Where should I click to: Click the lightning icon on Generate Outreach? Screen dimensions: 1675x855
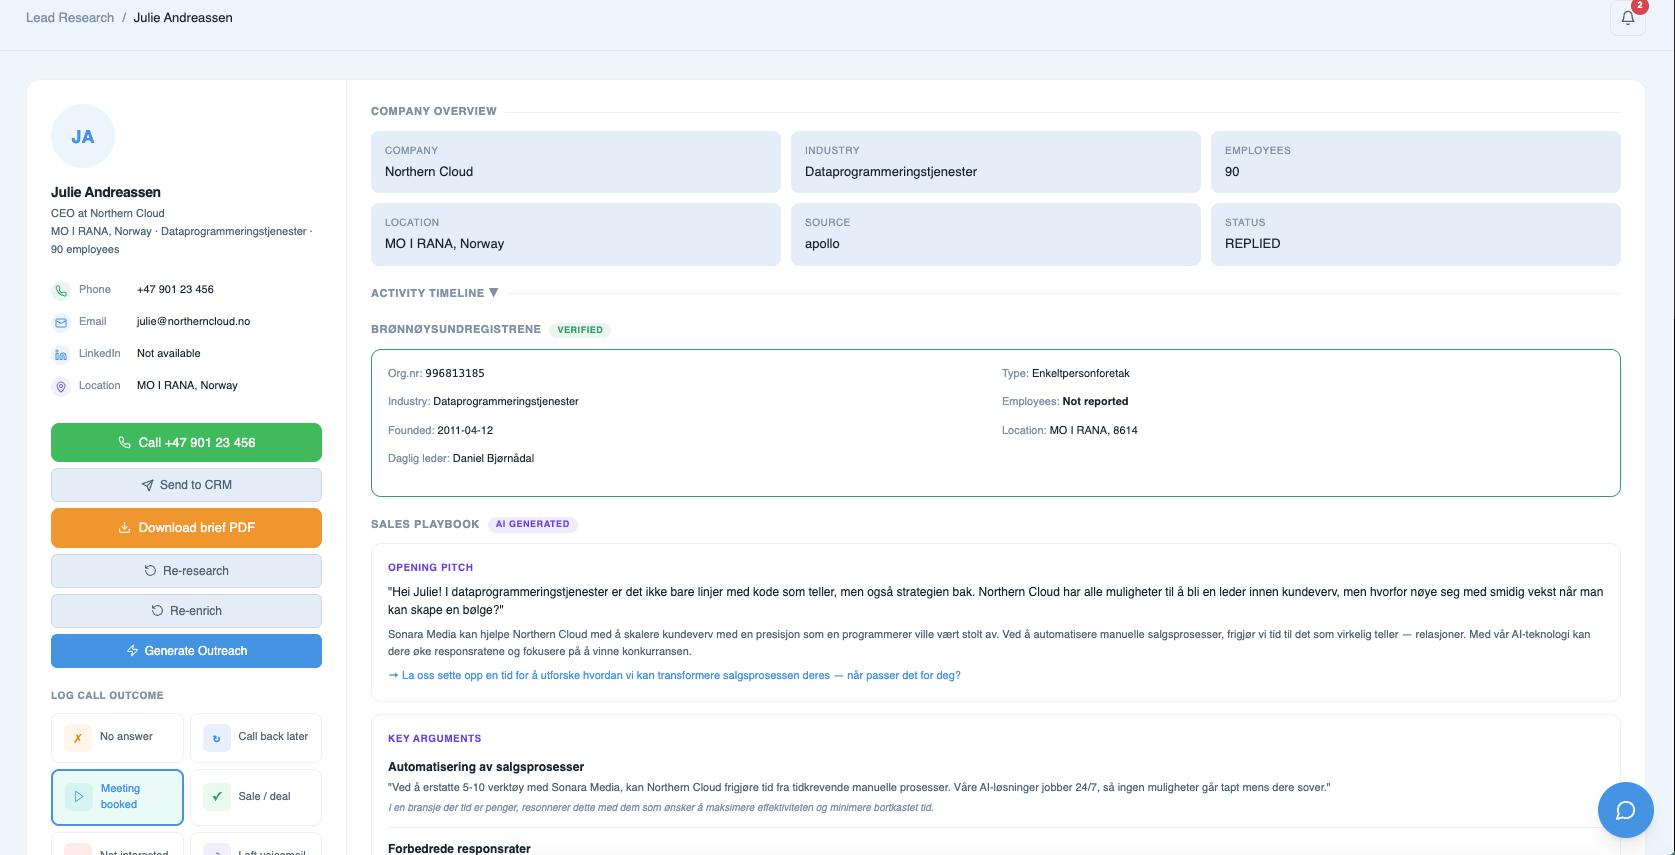pos(132,651)
